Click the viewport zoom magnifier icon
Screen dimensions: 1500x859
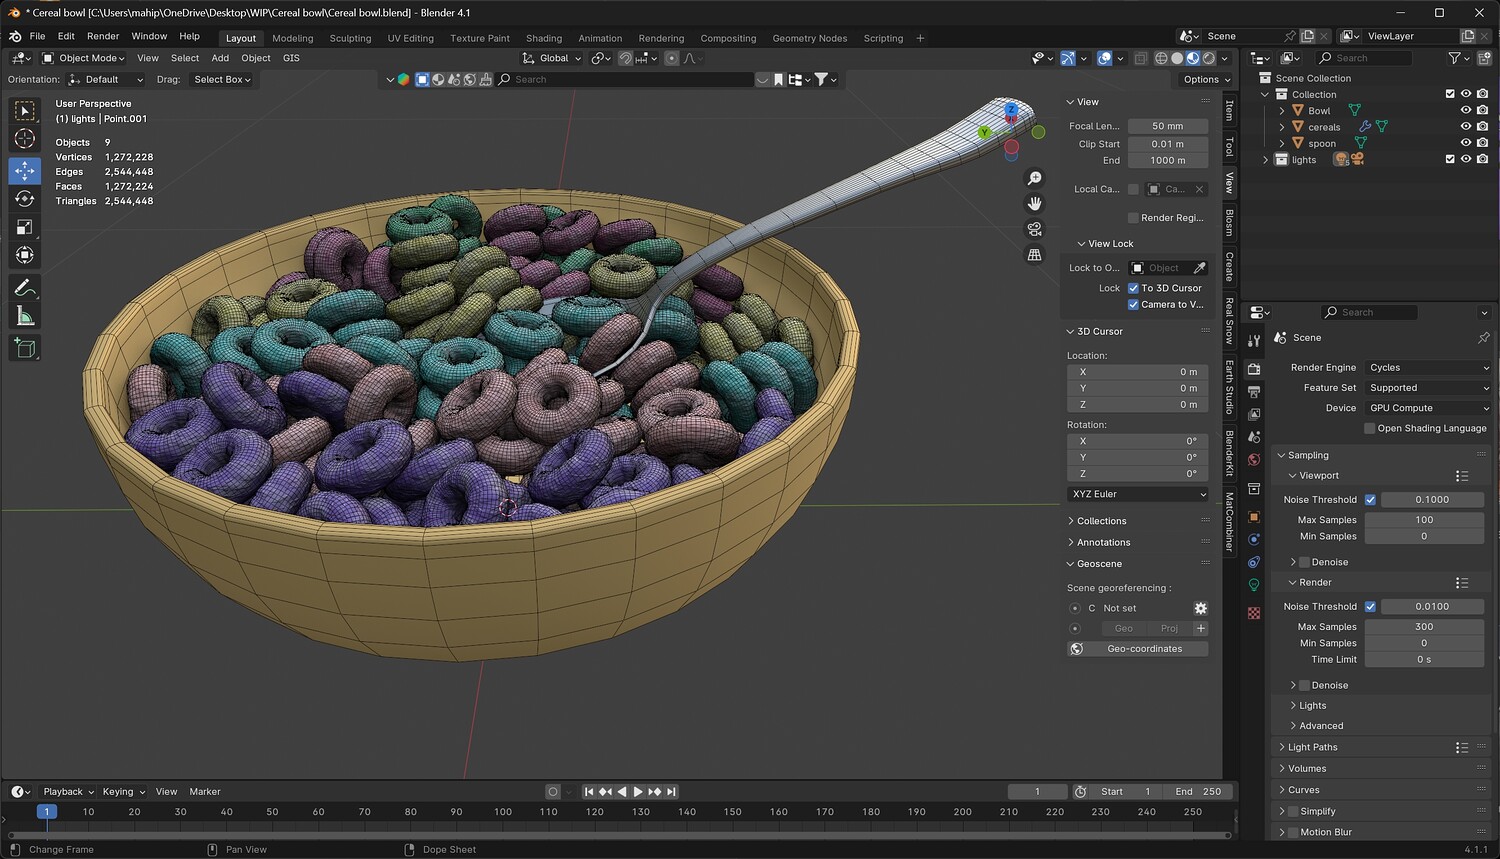[1035, 178]
